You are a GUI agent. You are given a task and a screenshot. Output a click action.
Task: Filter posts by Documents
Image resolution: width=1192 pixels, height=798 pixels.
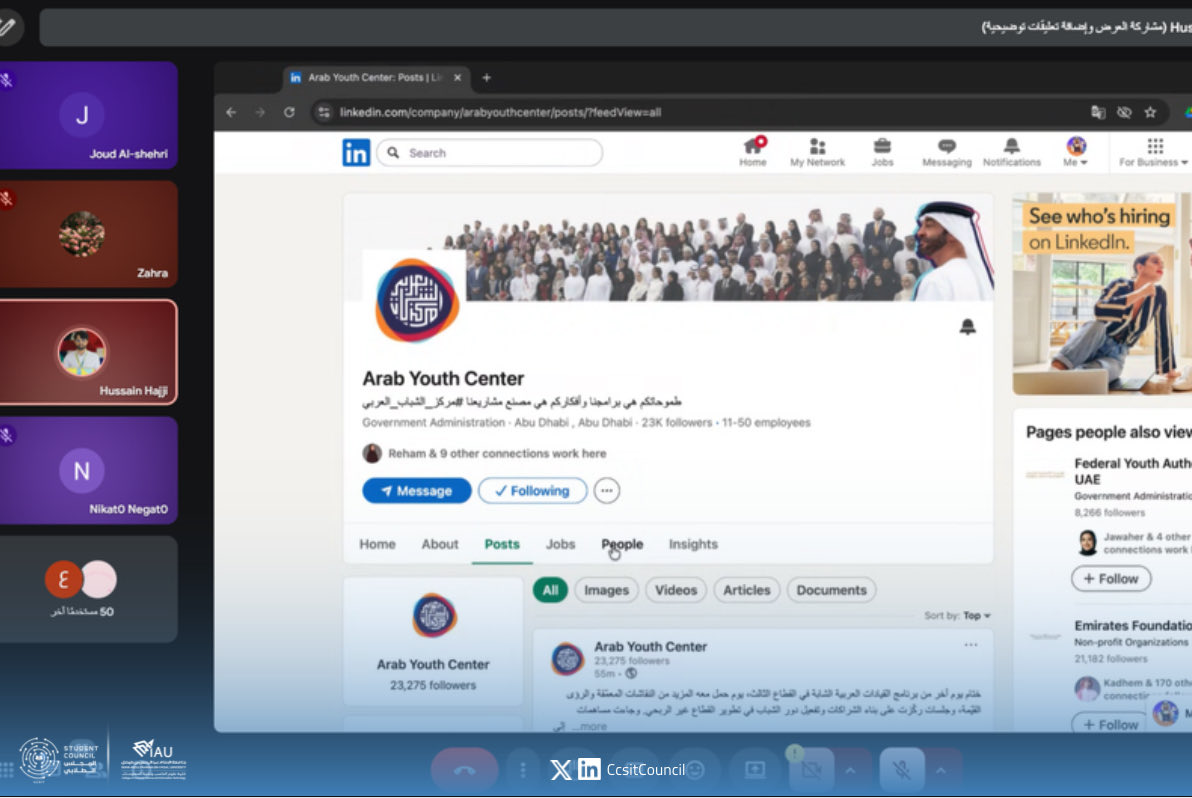click(831, 591)
